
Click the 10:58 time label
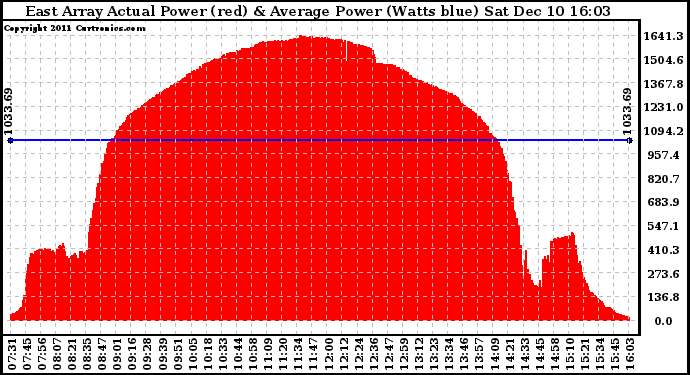253,354
